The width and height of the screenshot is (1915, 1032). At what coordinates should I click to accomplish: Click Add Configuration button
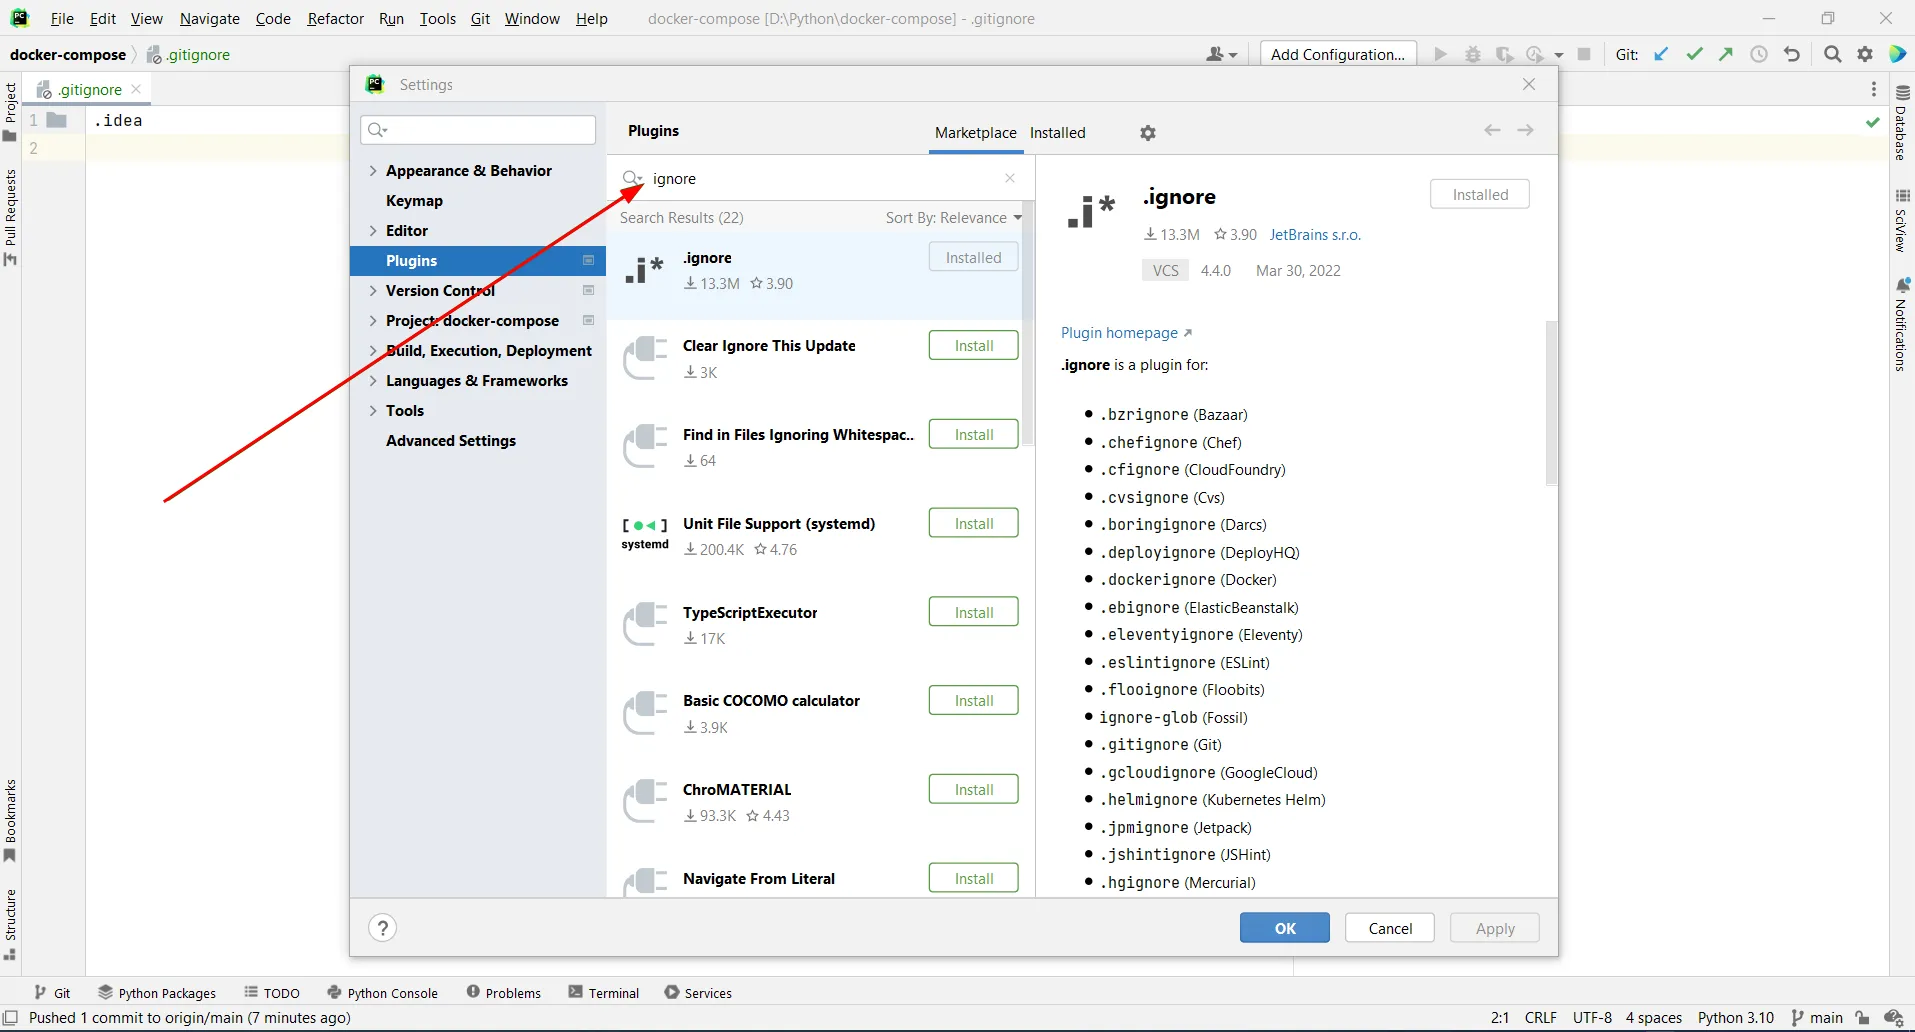tap(1338, 54)
